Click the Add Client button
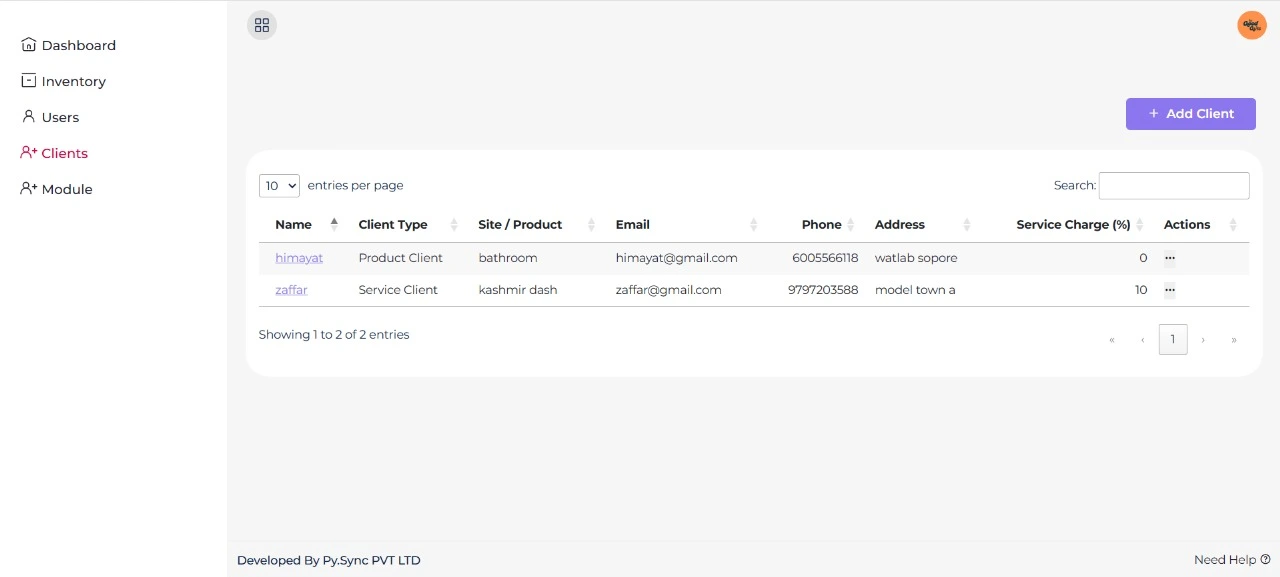 [1190, 114]
